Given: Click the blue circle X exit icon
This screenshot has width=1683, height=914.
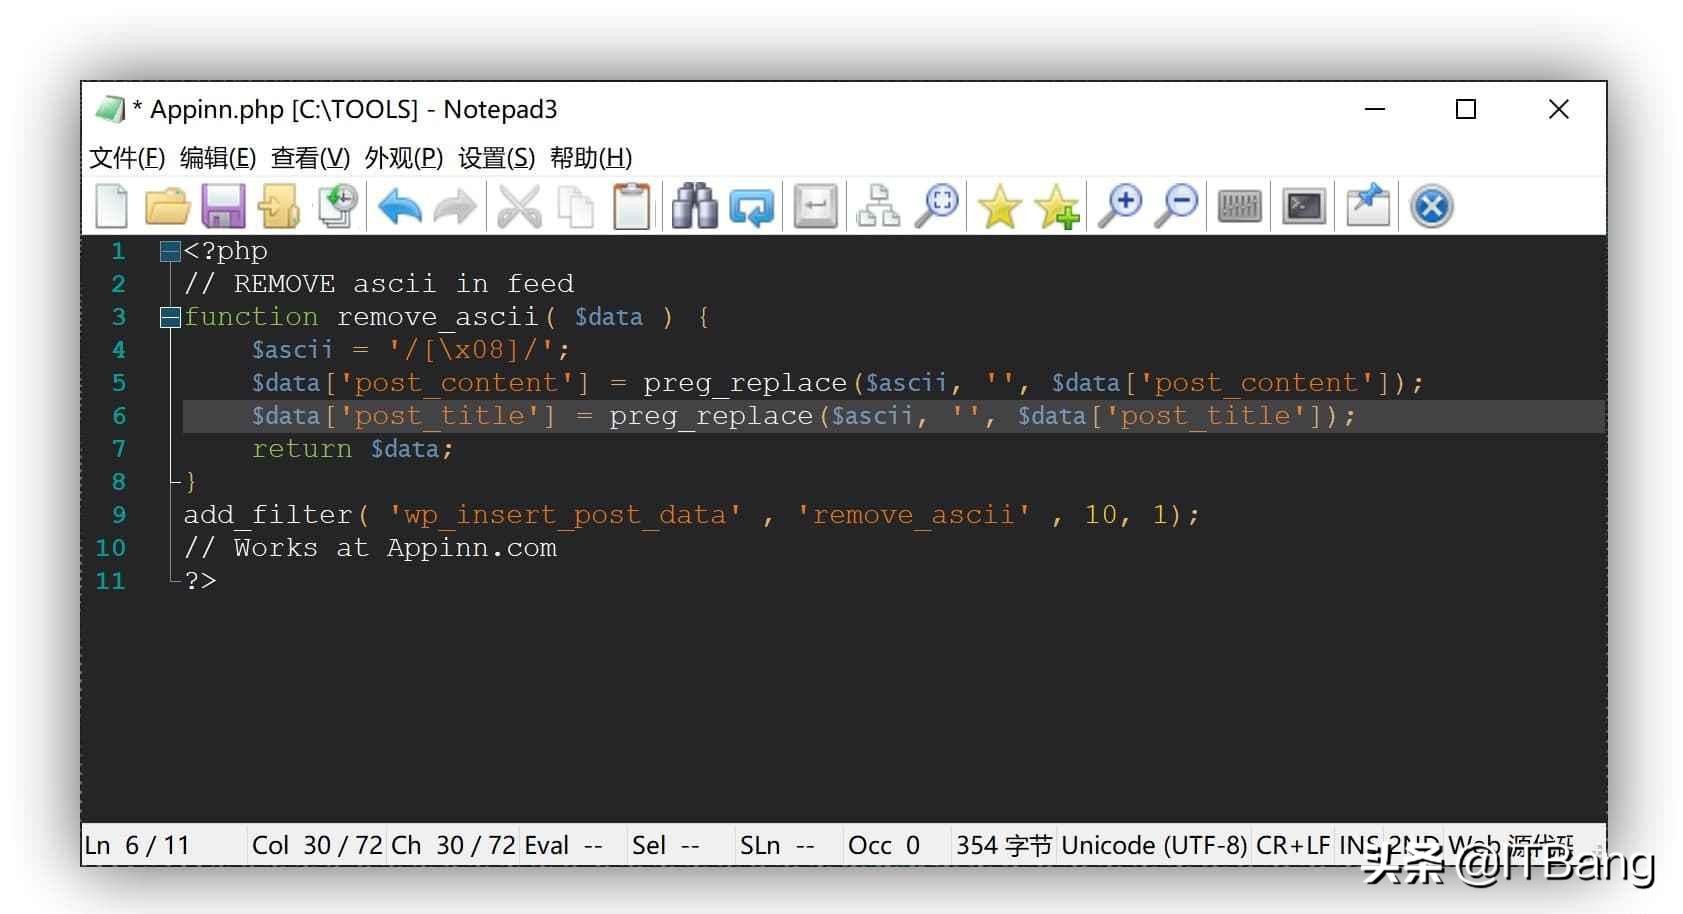Looking at the screenshot, I should coord(1431,207).
